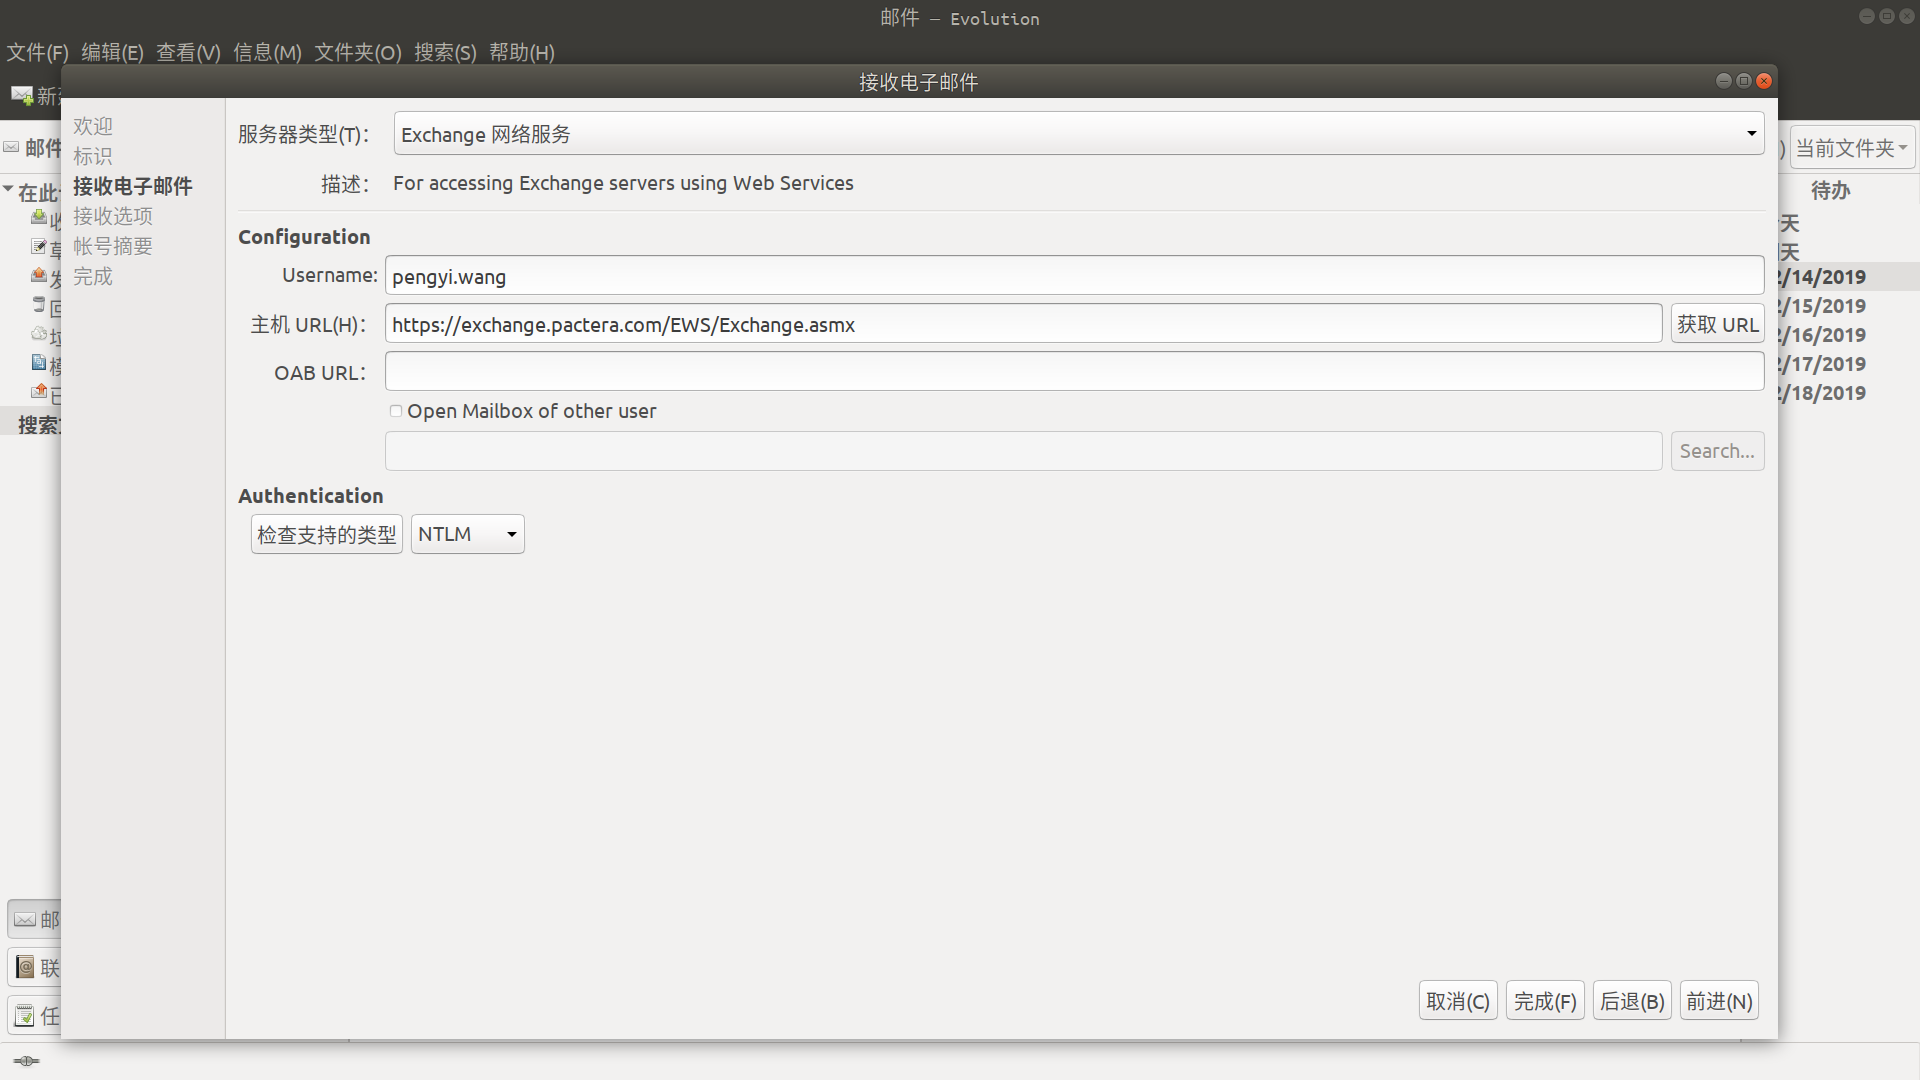The image size is (1920, 1080).
Task: Close the main Evolution window
Action: click(x=1906, y=17)
